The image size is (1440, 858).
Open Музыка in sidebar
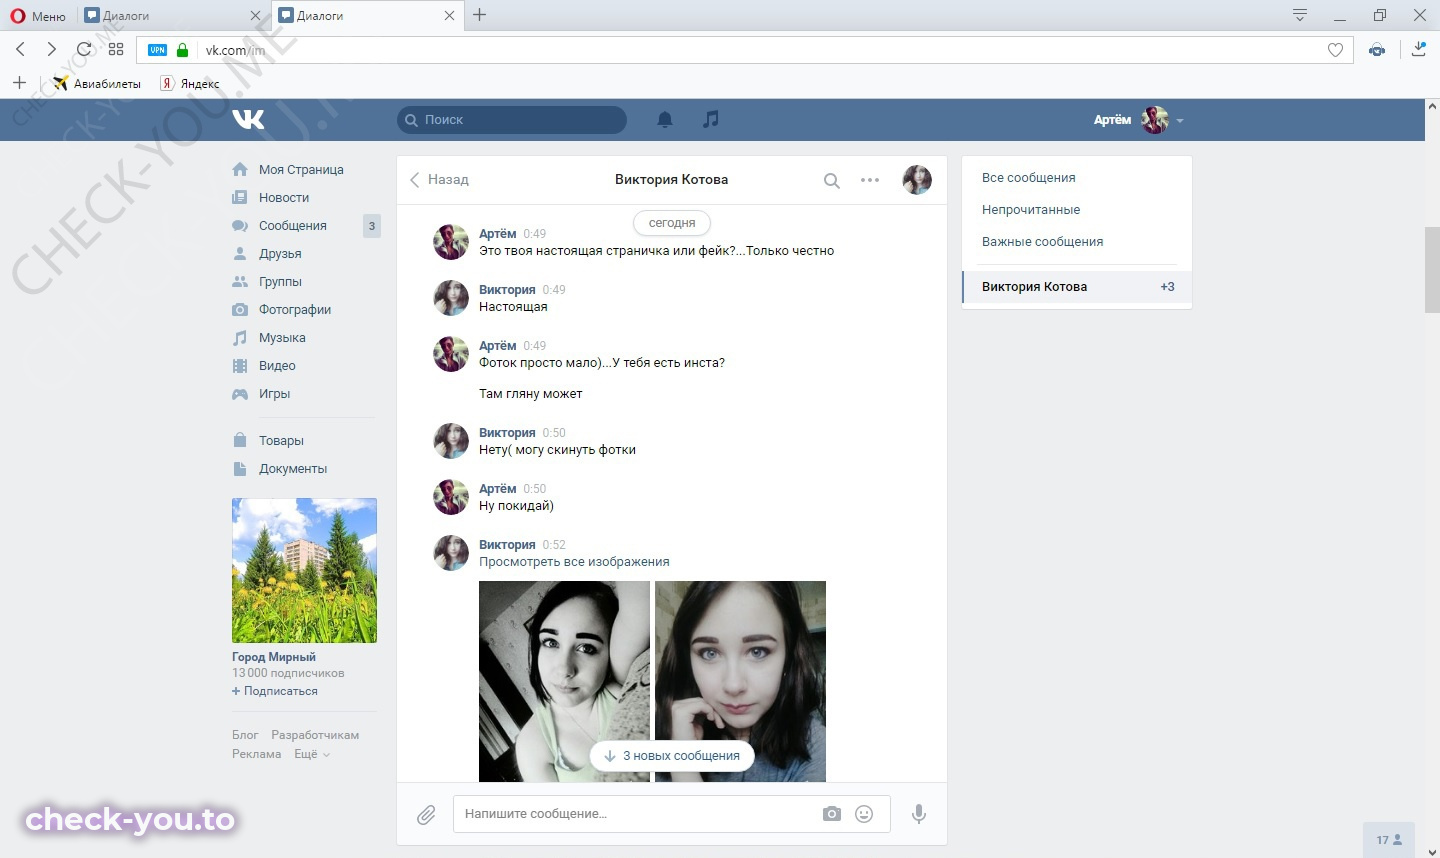282,337
